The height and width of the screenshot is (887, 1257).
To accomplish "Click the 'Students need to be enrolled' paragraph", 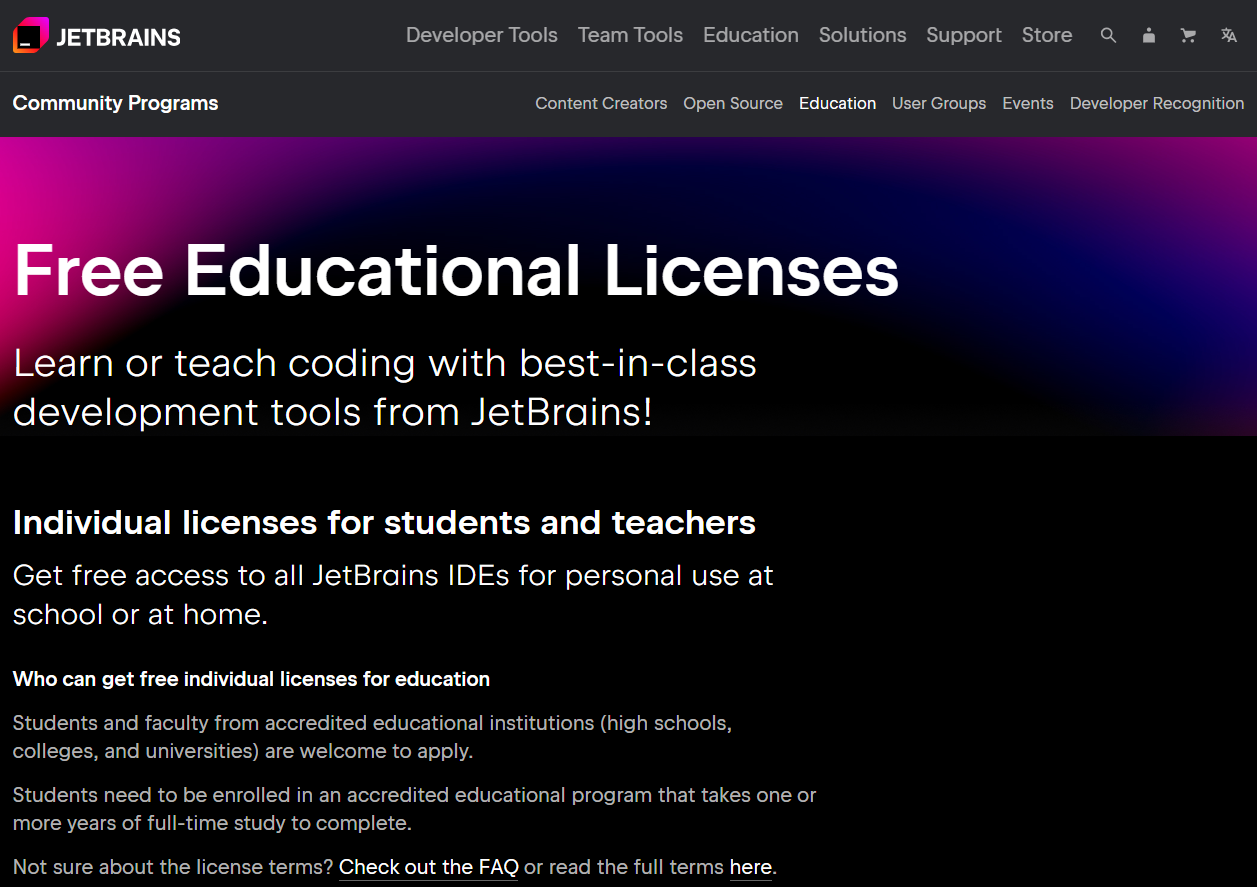I will (x=414, y=809).
